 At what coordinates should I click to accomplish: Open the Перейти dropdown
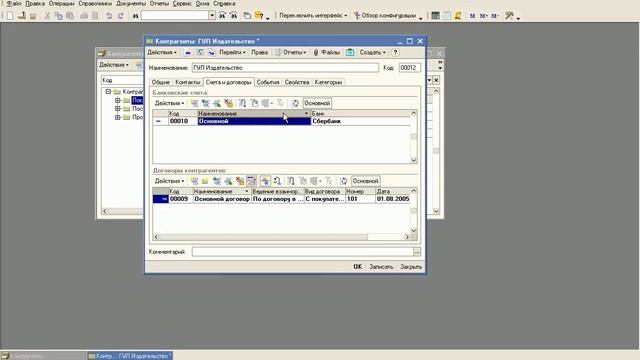232,52
